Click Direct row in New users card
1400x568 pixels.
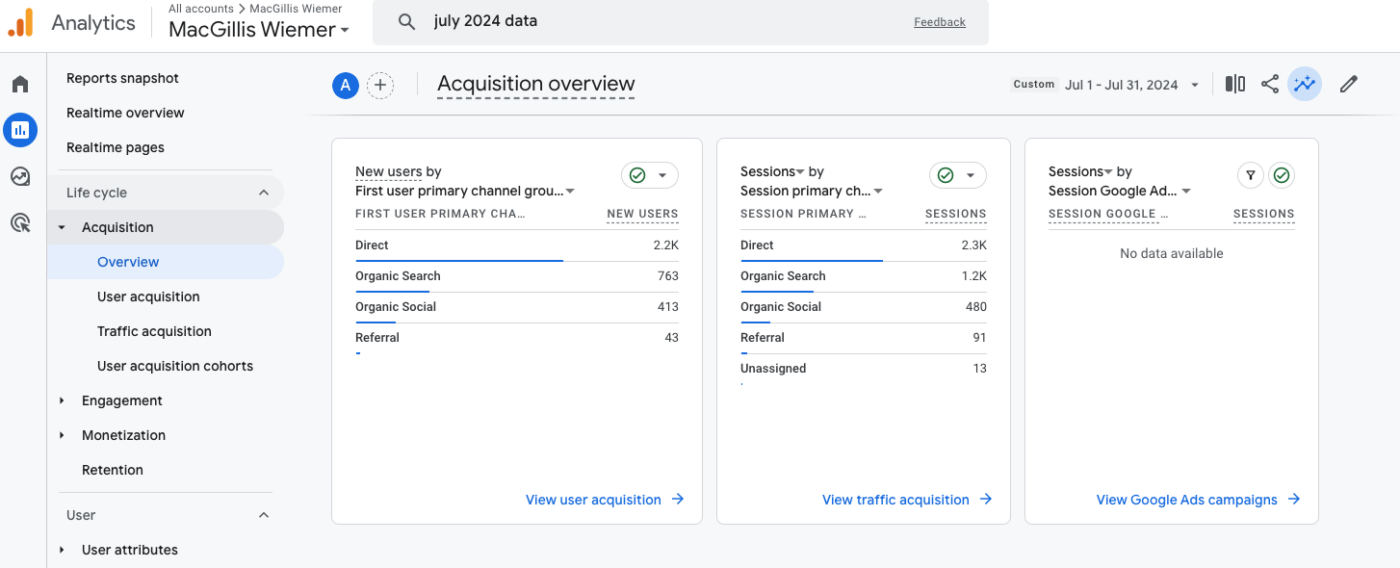(517, 246)
